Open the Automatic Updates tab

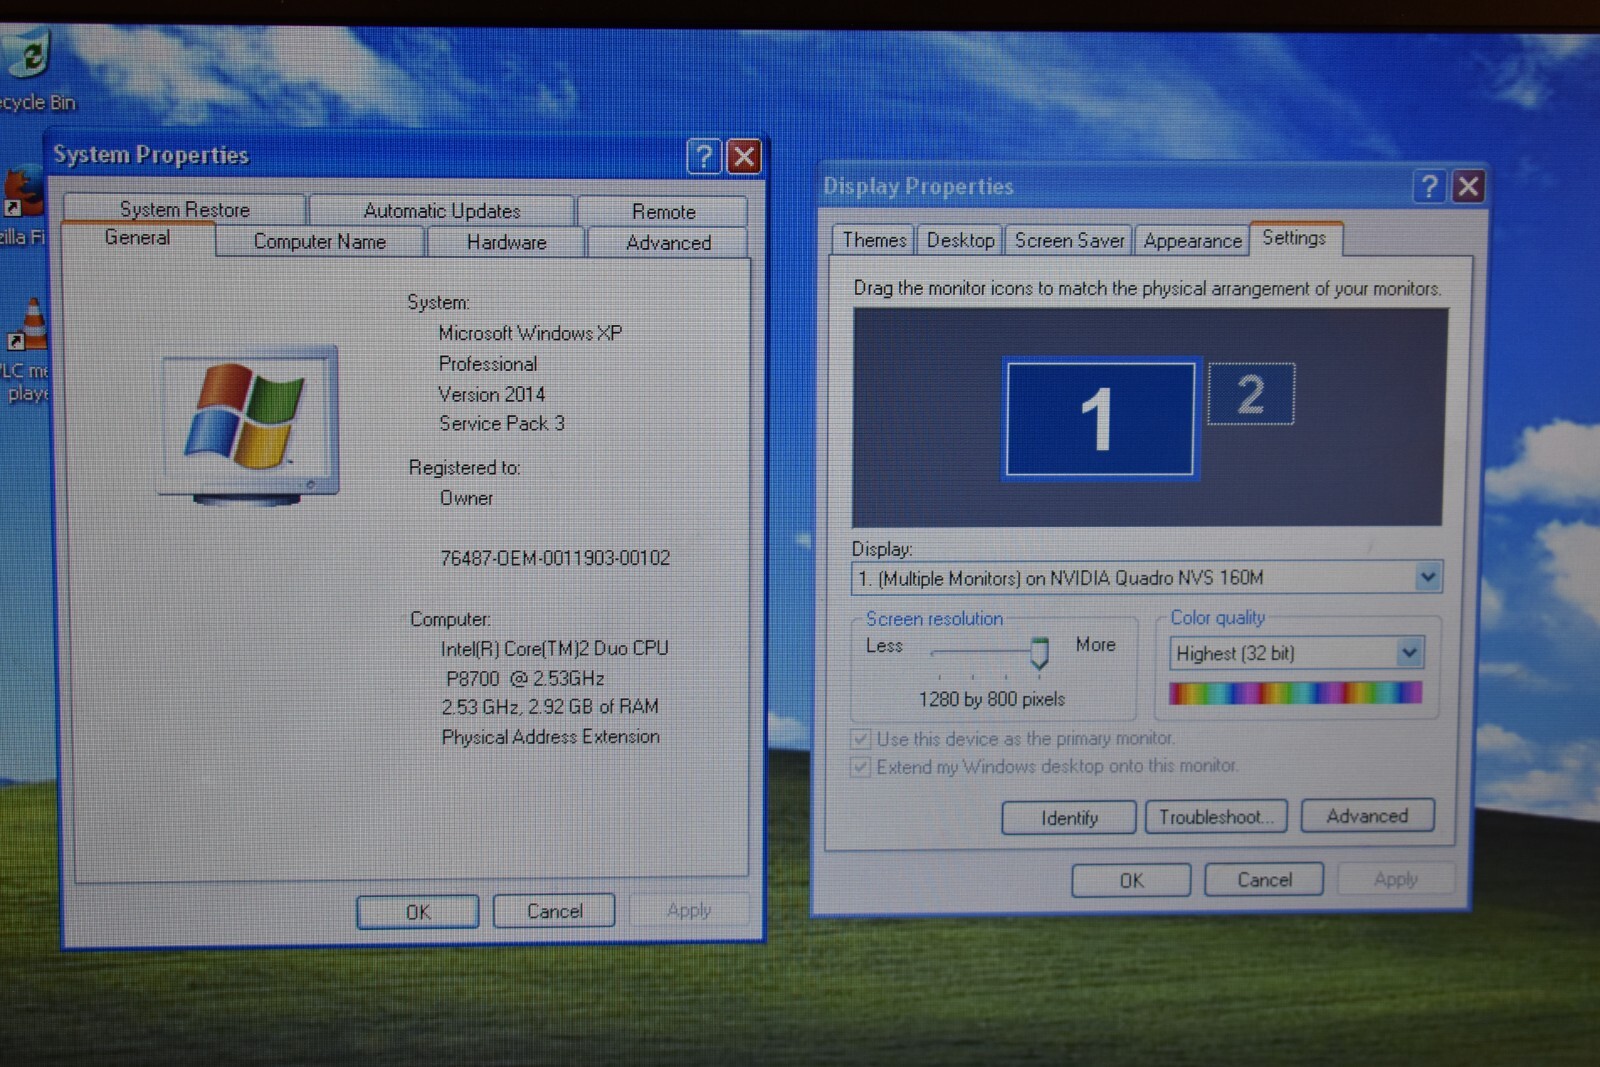[x=442, y=210]
